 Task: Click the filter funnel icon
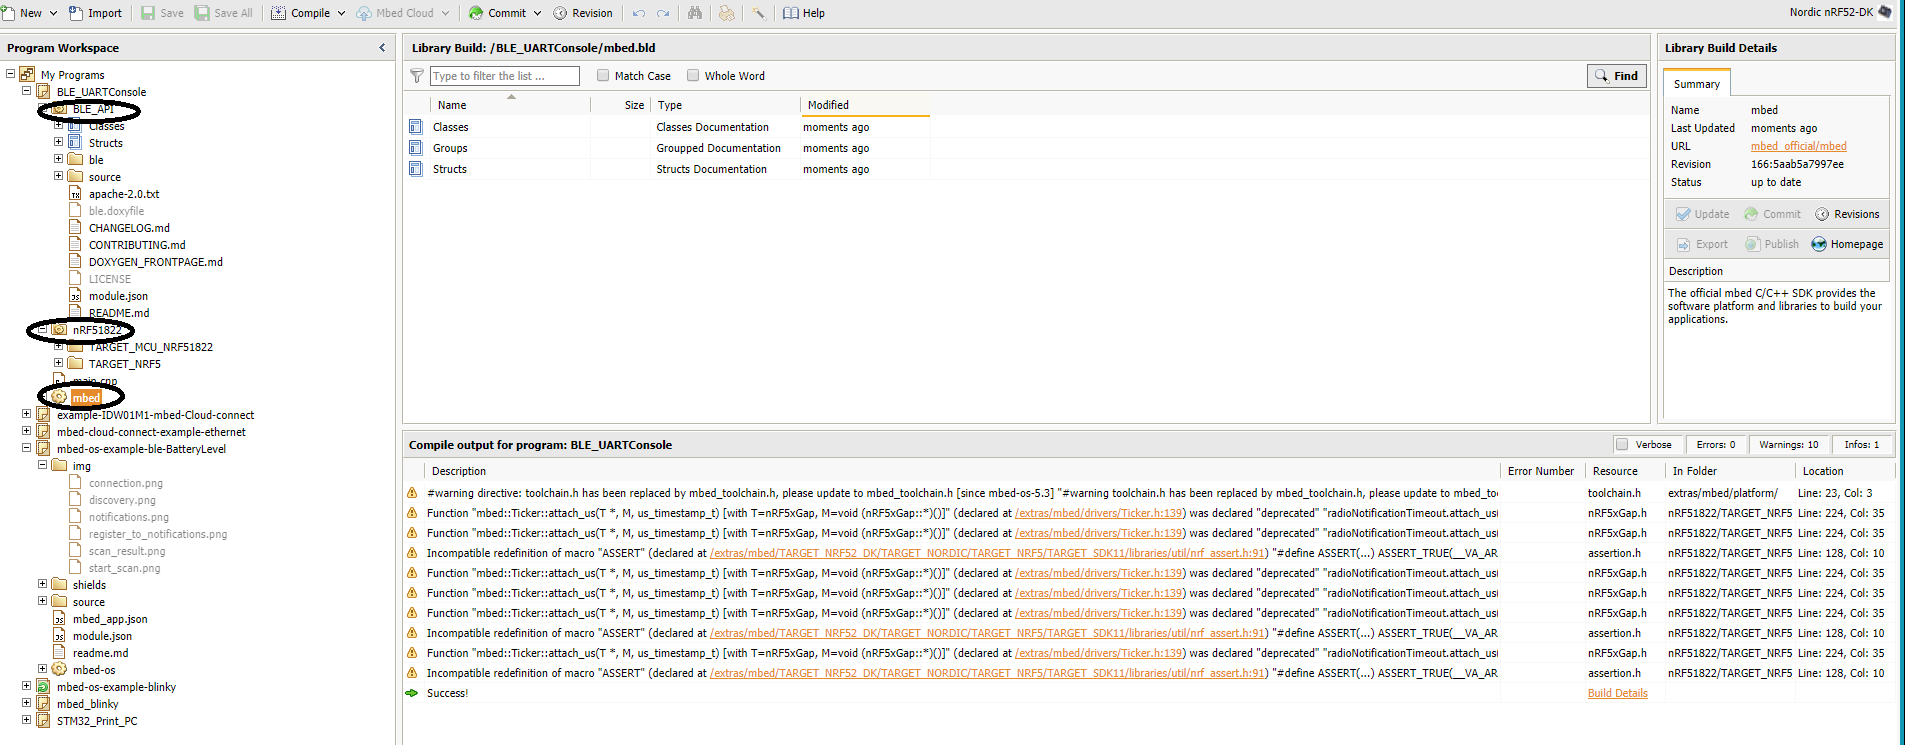(417, 76)
